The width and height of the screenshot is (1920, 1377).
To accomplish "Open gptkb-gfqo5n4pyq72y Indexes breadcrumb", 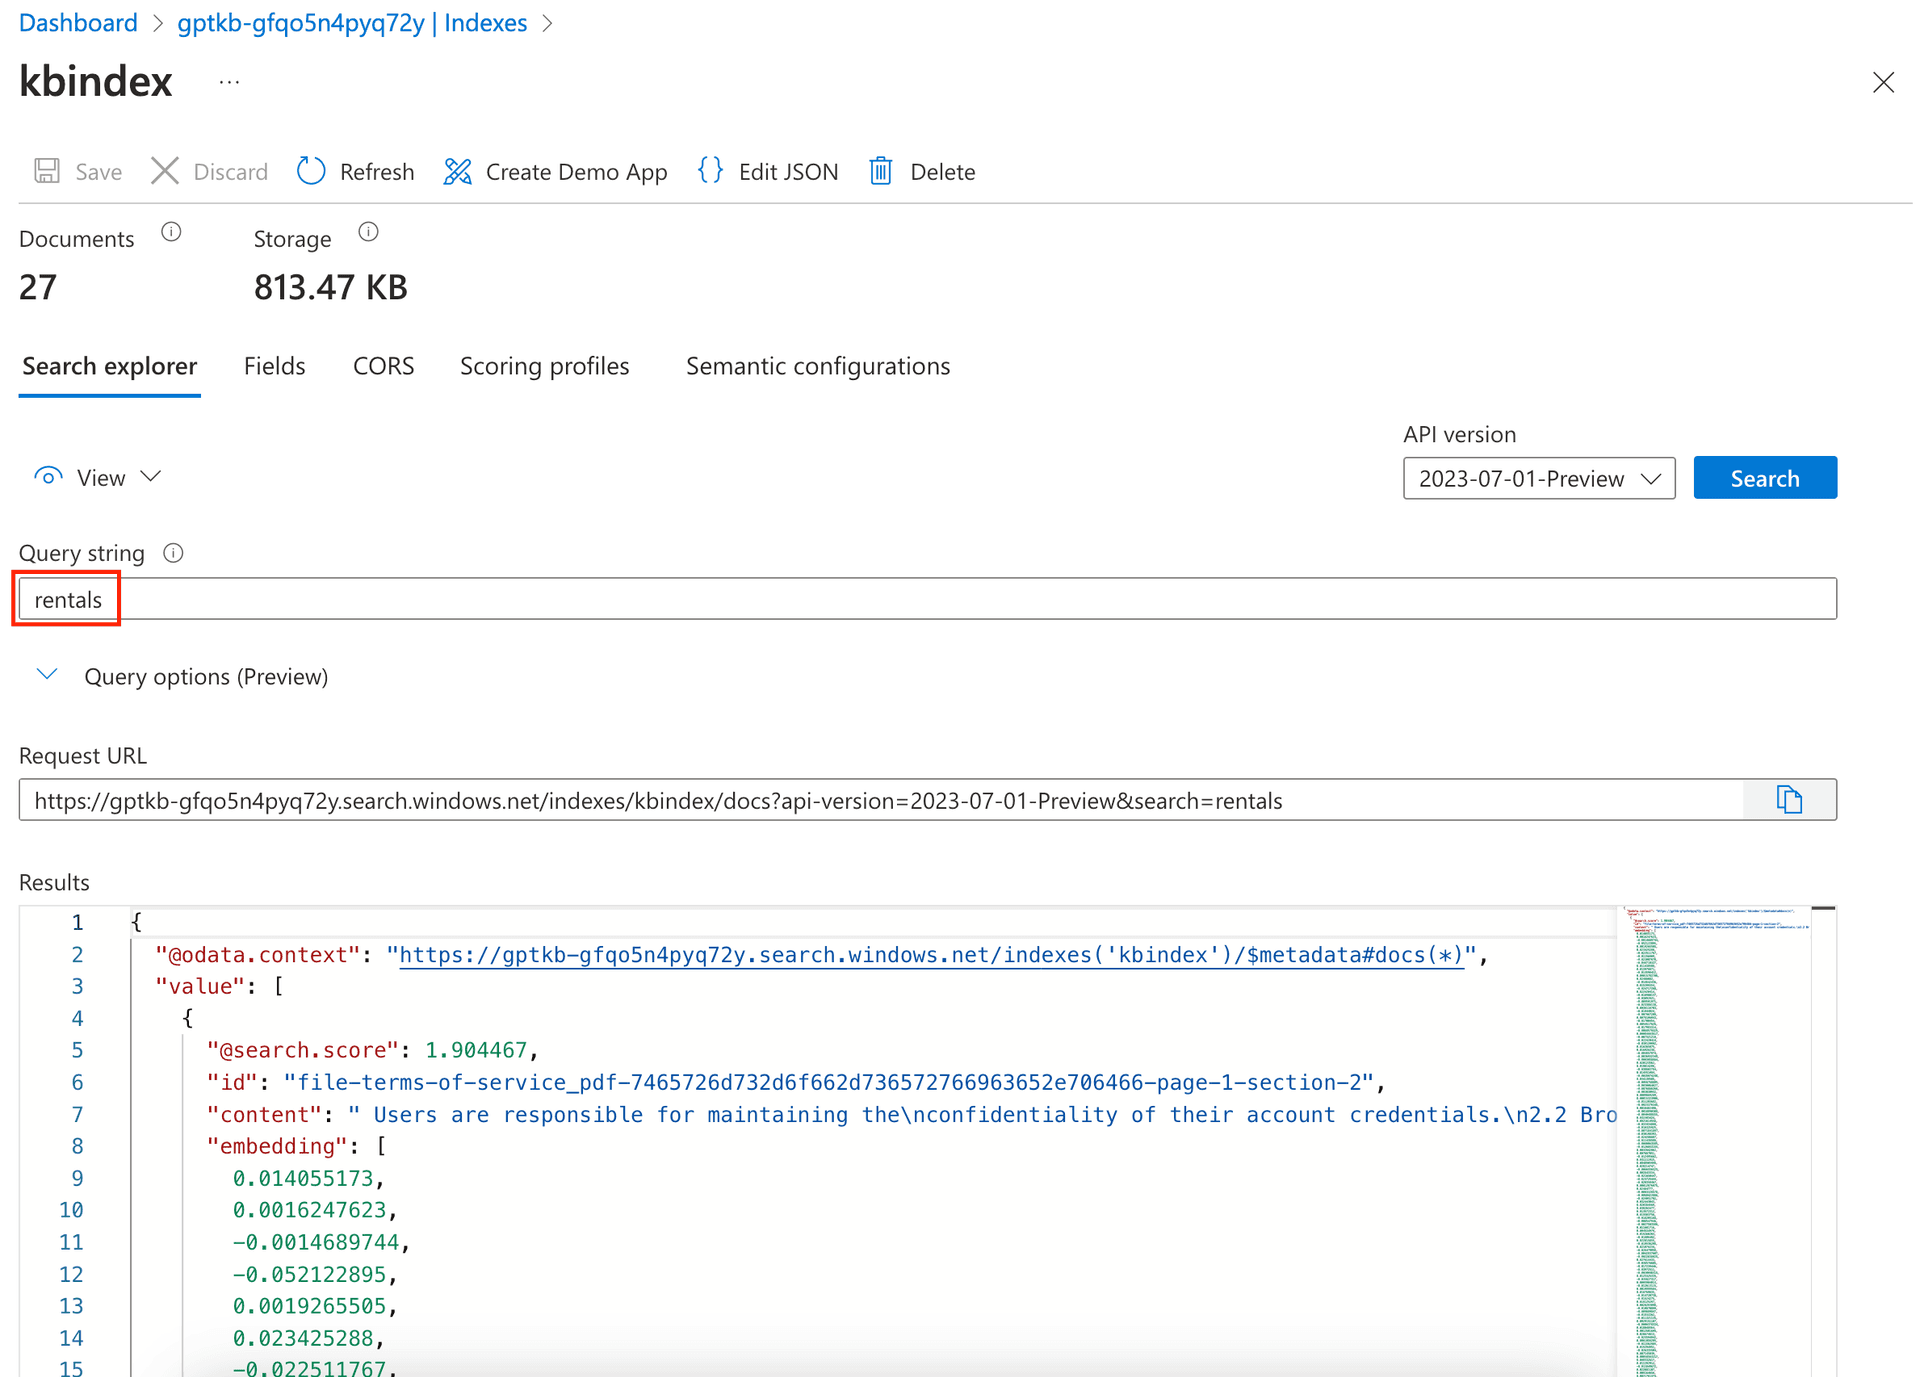I will point(352,23).
